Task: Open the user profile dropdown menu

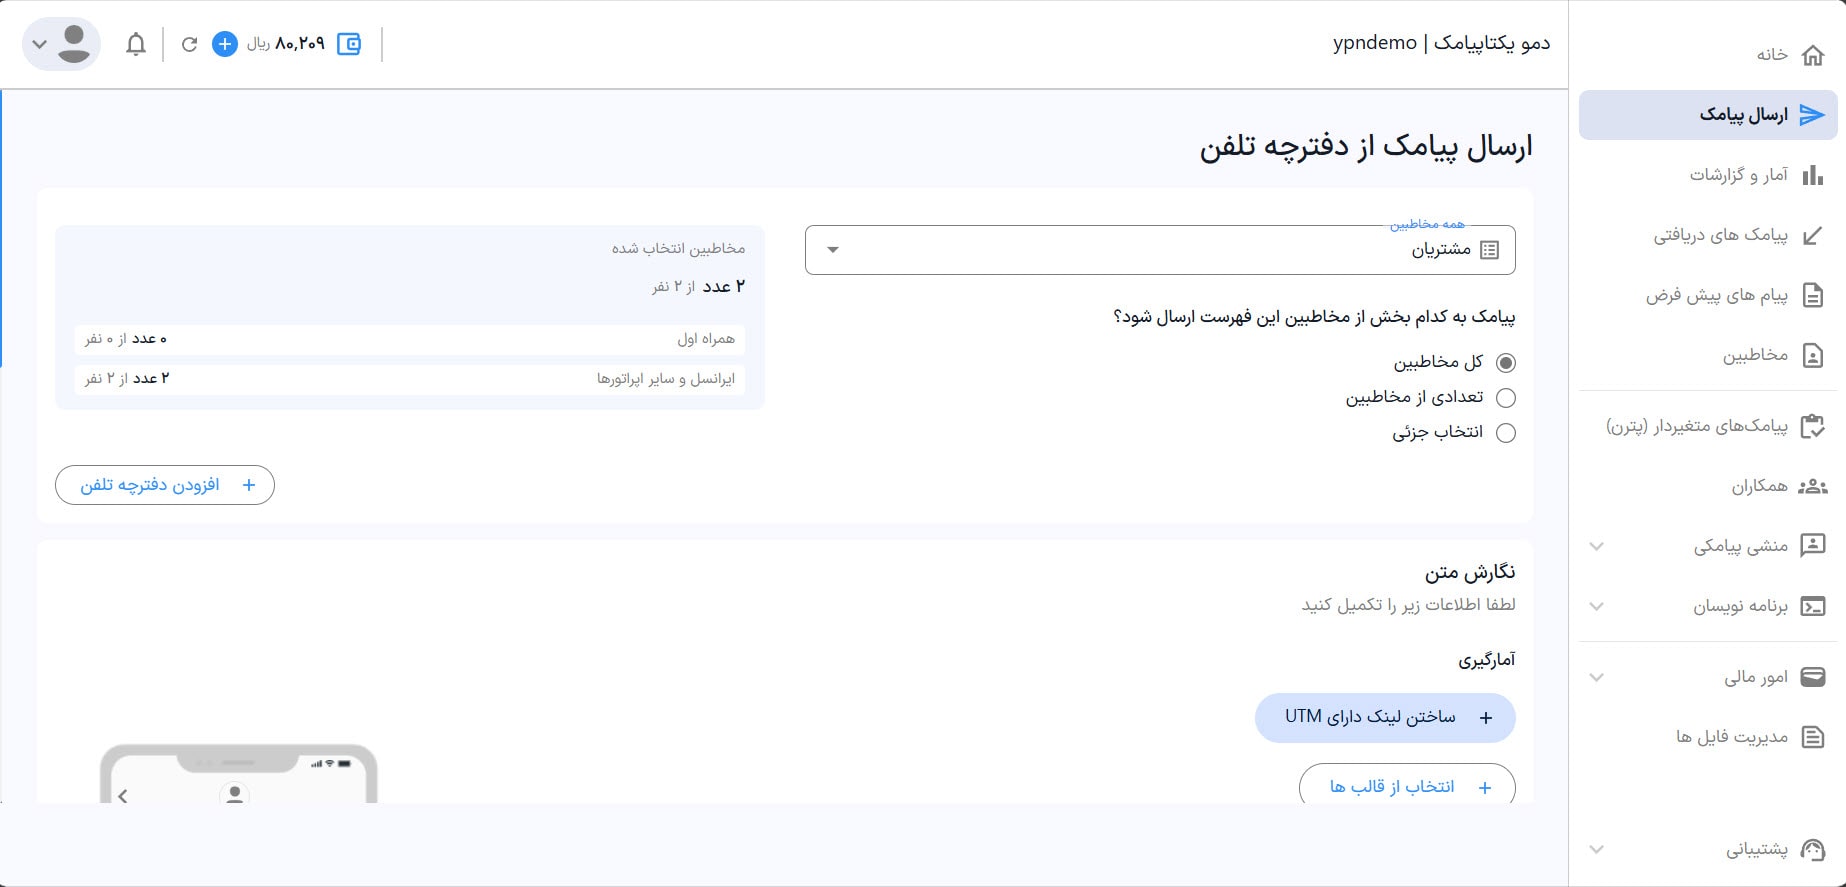Action: (61, 44)
